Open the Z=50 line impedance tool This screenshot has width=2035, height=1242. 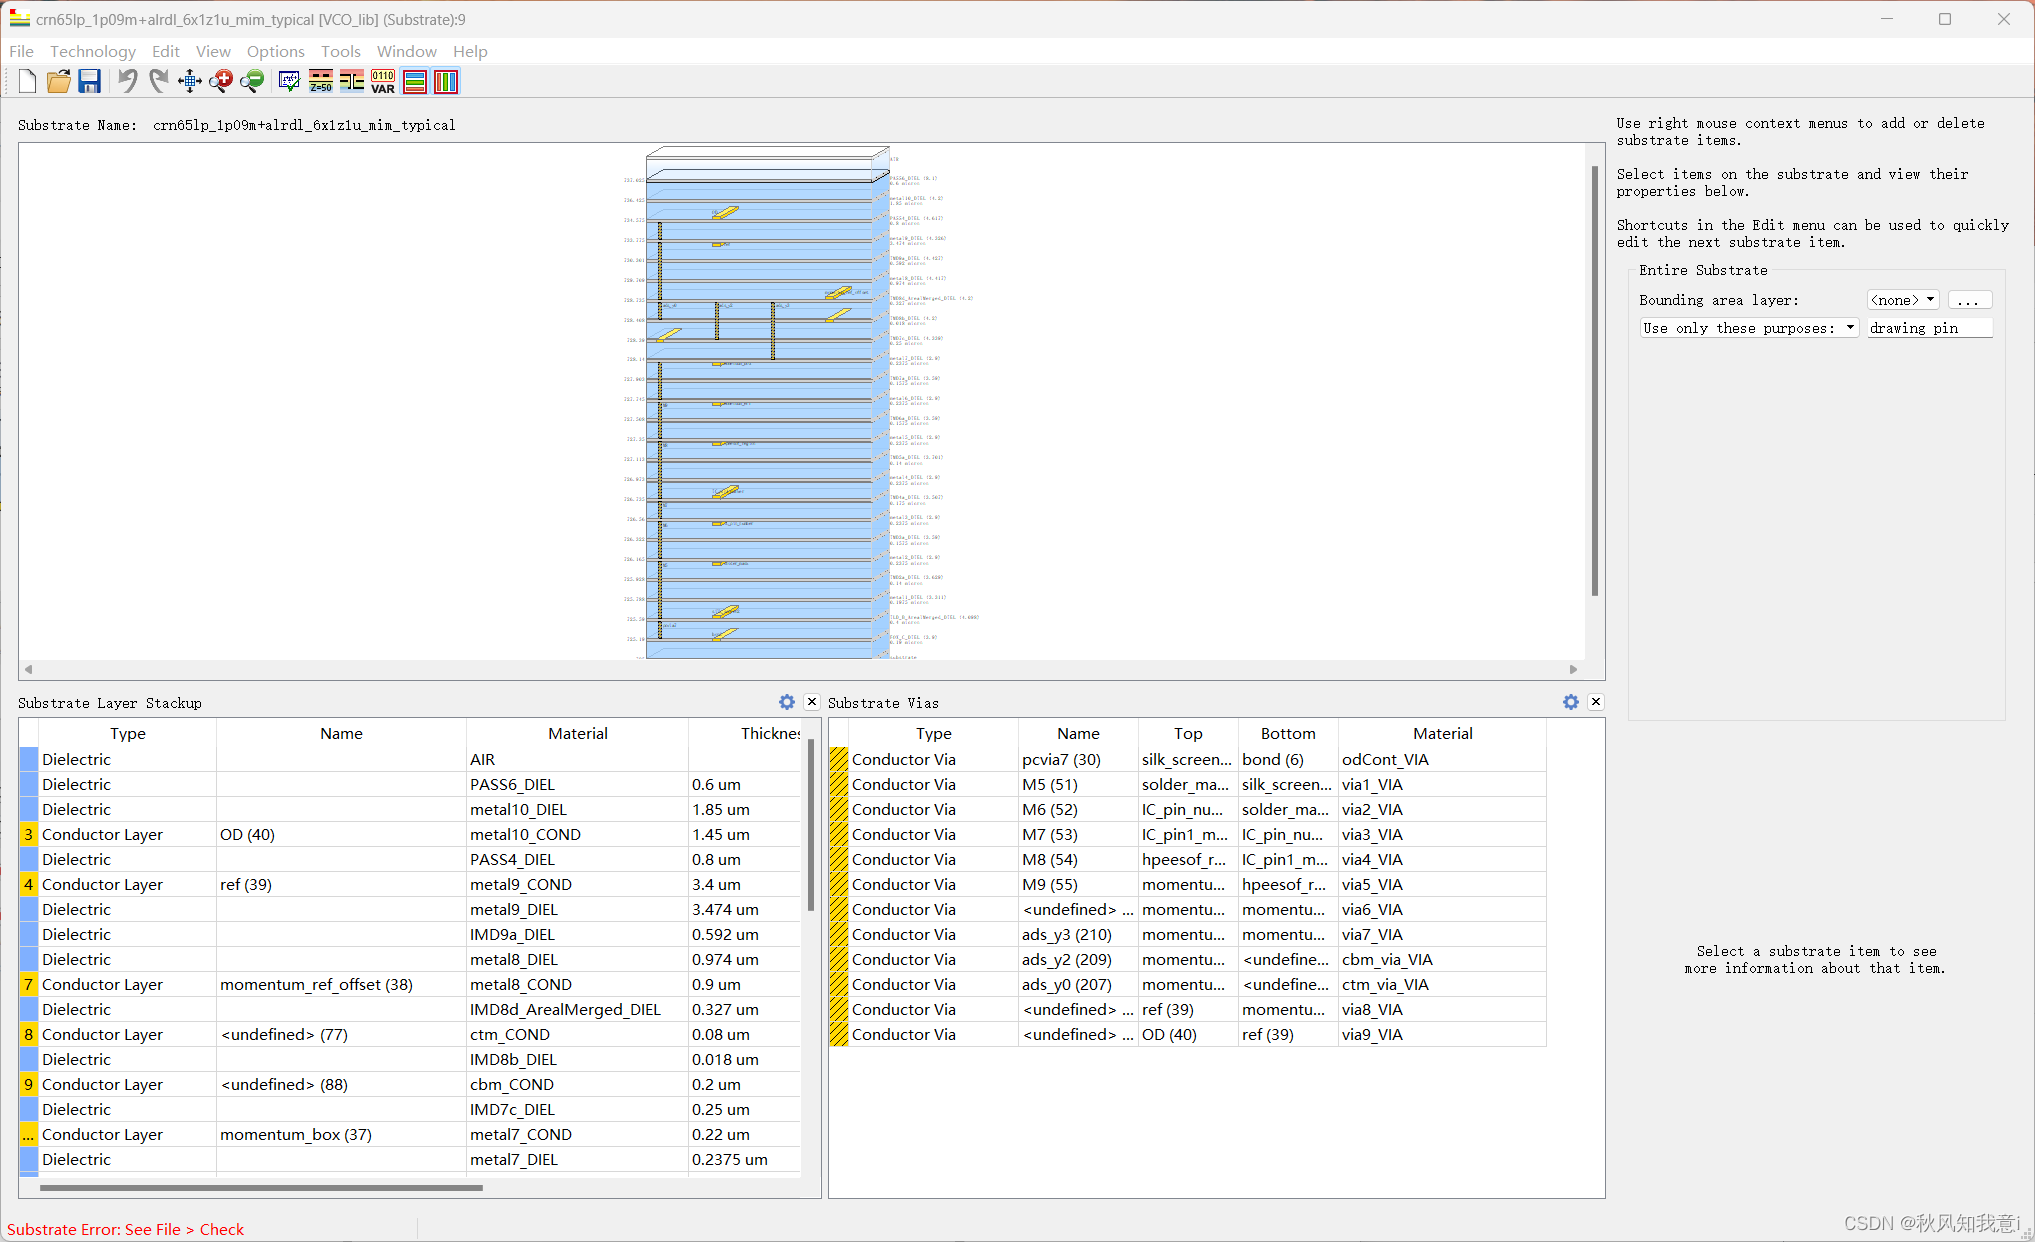(321, 82)
